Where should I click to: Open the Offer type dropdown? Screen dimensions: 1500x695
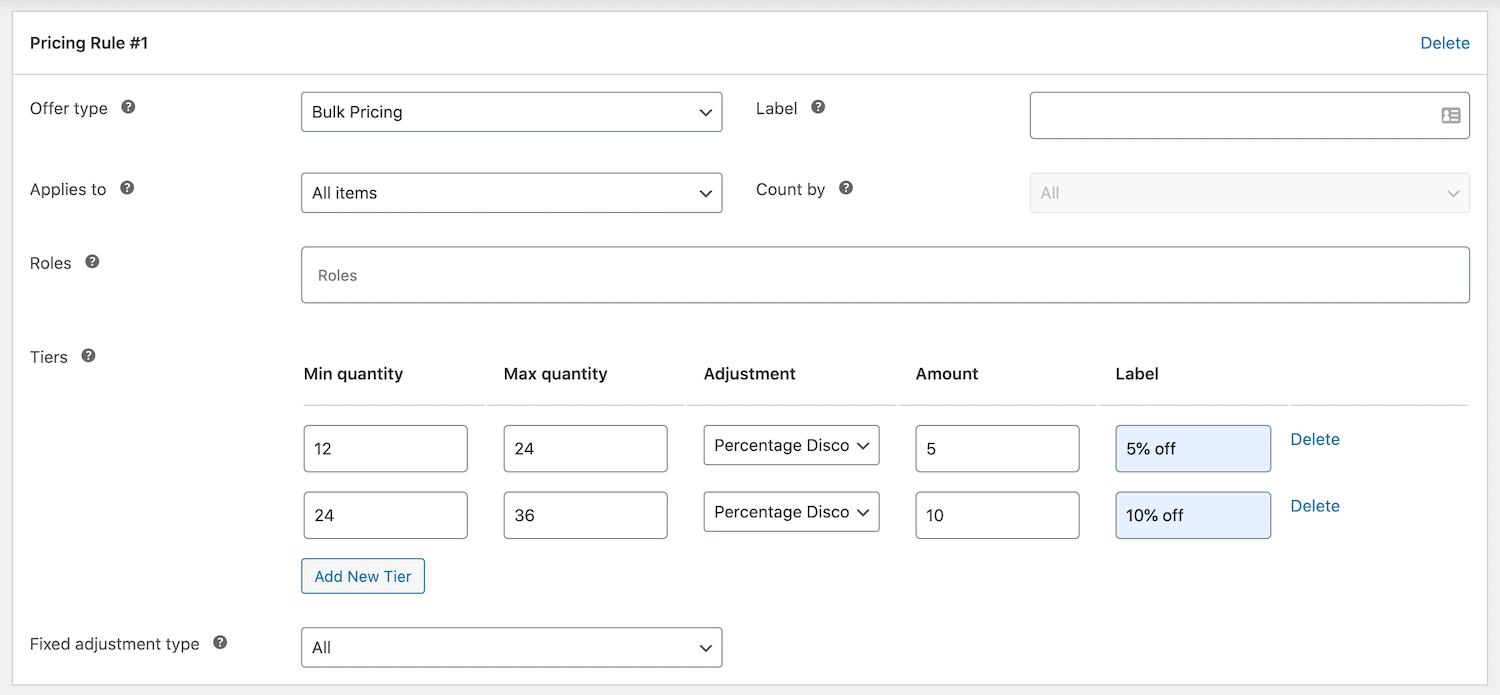[511, 112]
